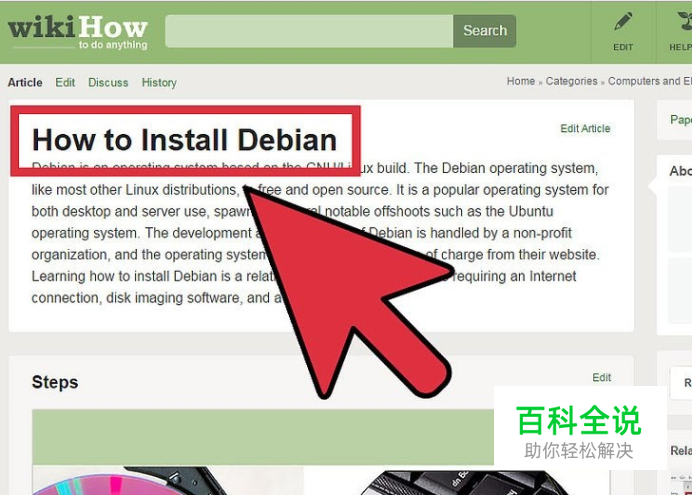Switch to the Edit tab
Screen dimensions: 692x495
point(65,82)
